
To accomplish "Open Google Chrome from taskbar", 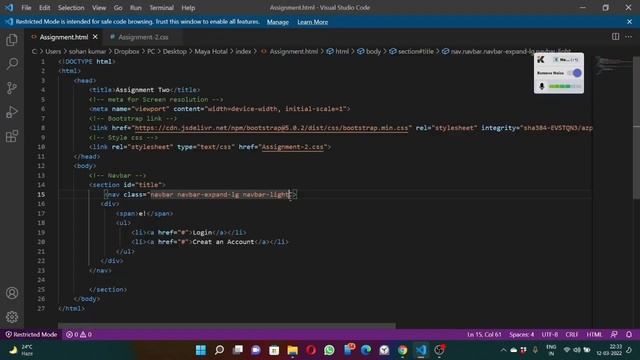I will 403,350.
